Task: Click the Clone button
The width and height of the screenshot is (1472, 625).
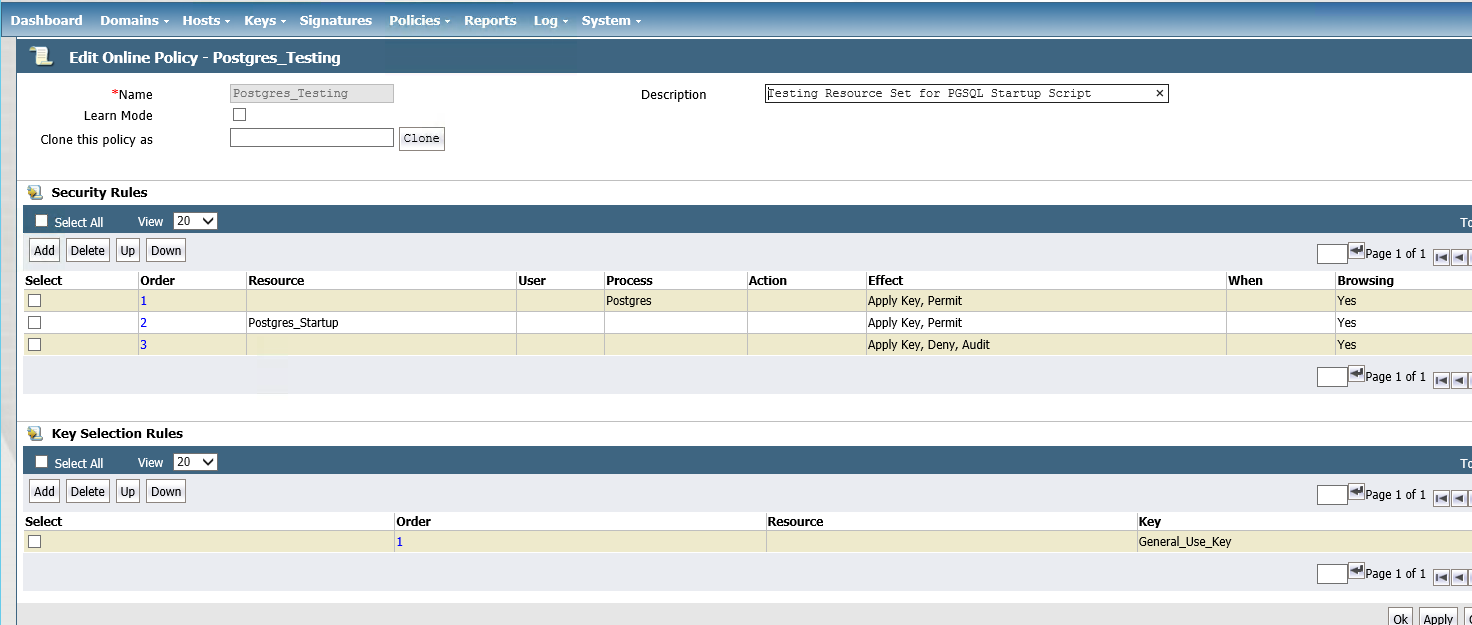Action: click(x=421, y=139)
